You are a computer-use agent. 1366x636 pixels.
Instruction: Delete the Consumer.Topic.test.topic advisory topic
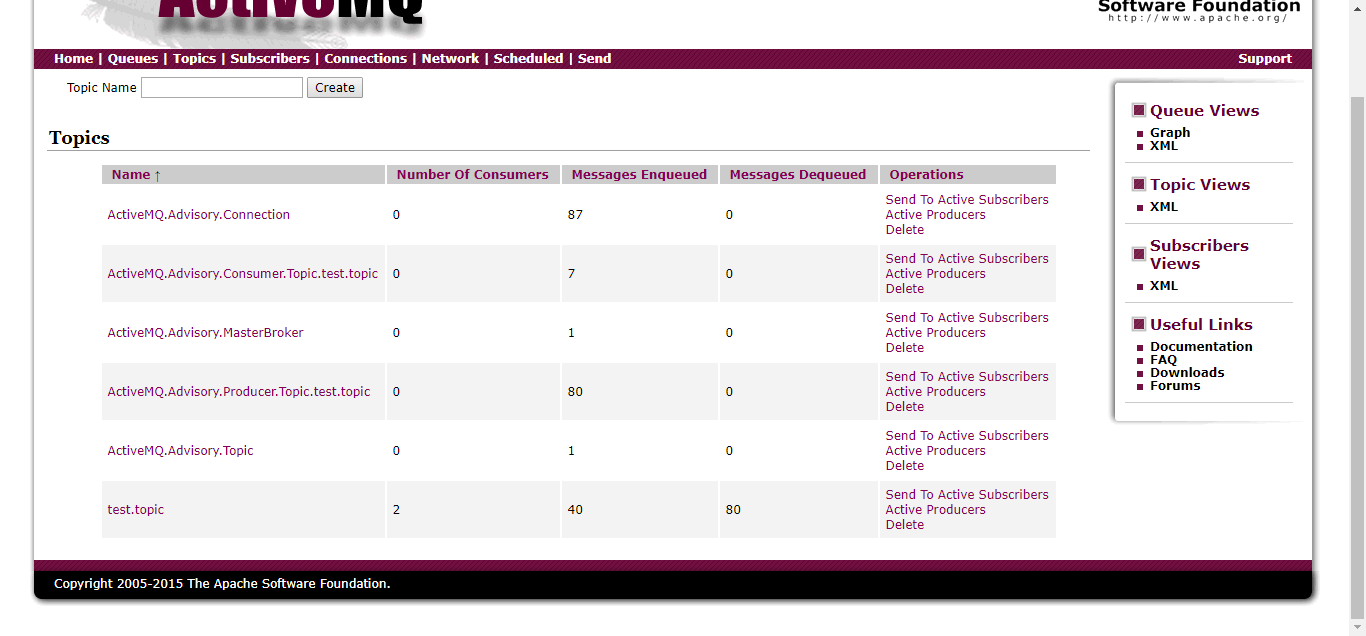(905, 289)
